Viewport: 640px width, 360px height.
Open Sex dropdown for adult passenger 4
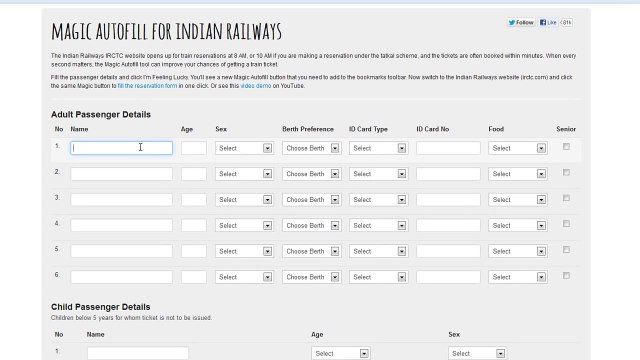pyautogui.click(x=244, y=225)
